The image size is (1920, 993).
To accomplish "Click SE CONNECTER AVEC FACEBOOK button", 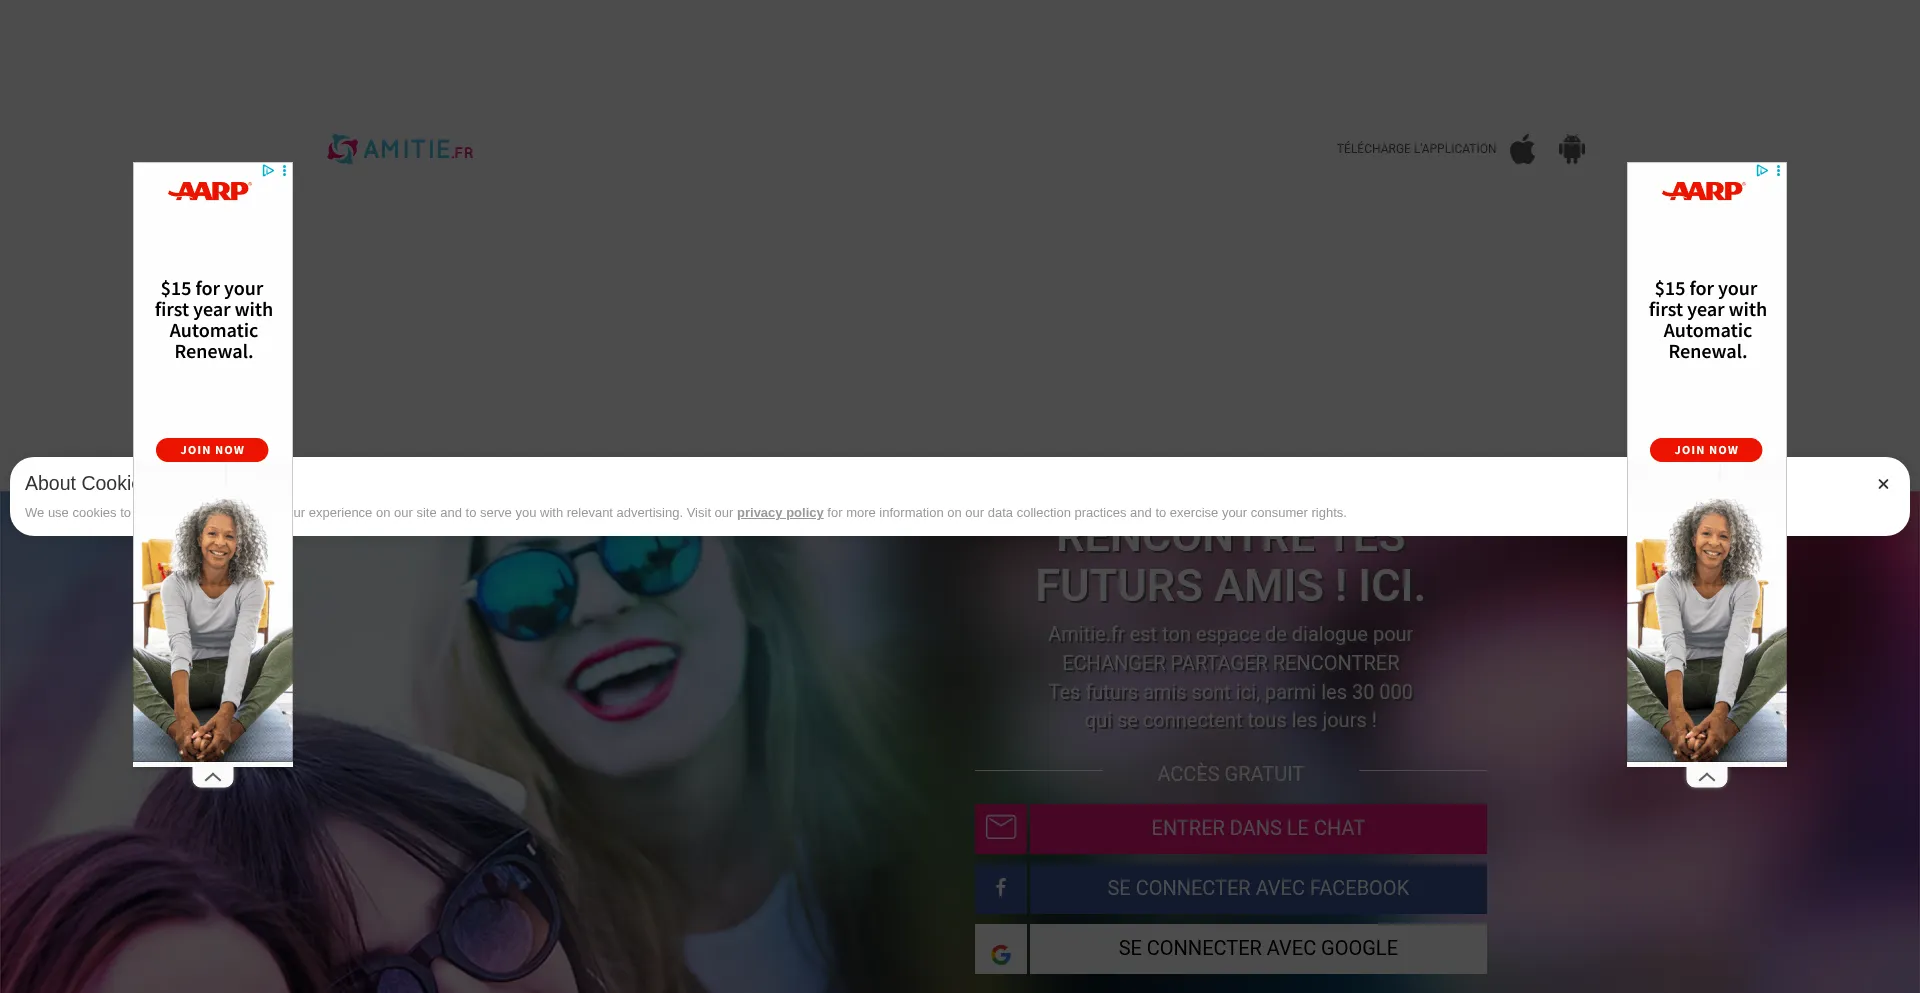I will (1258, 888).
